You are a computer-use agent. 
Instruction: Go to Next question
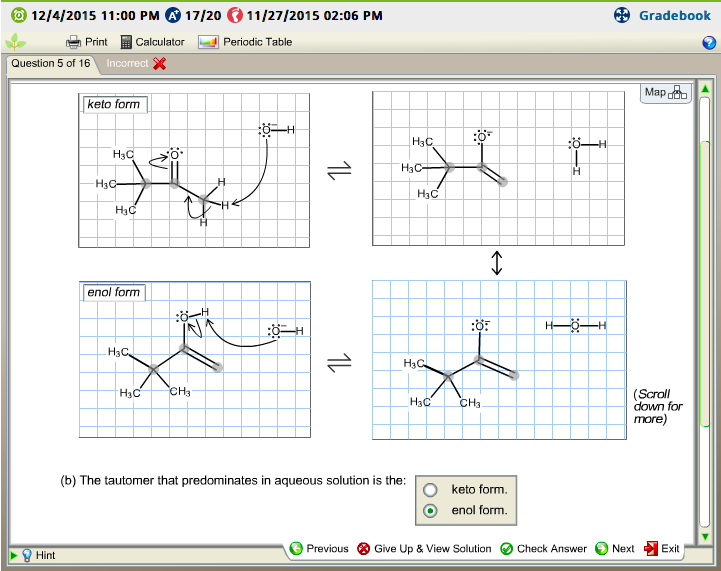point(614,548)
